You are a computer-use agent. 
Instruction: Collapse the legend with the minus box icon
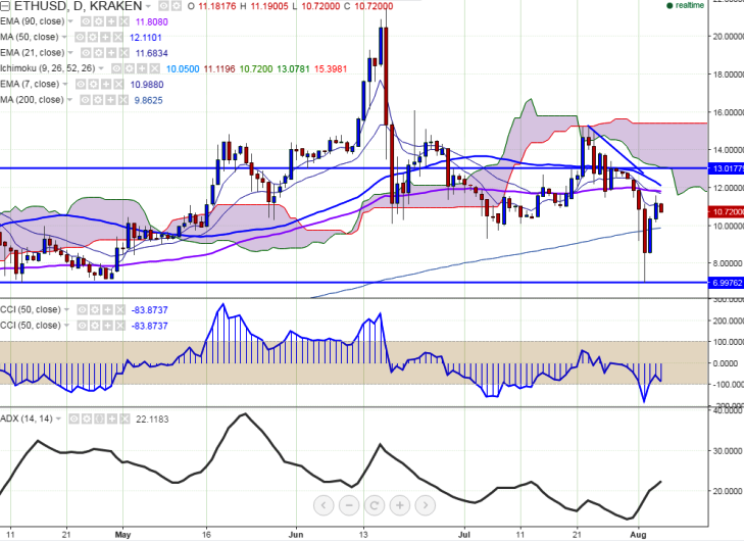[x=5, y=6]
